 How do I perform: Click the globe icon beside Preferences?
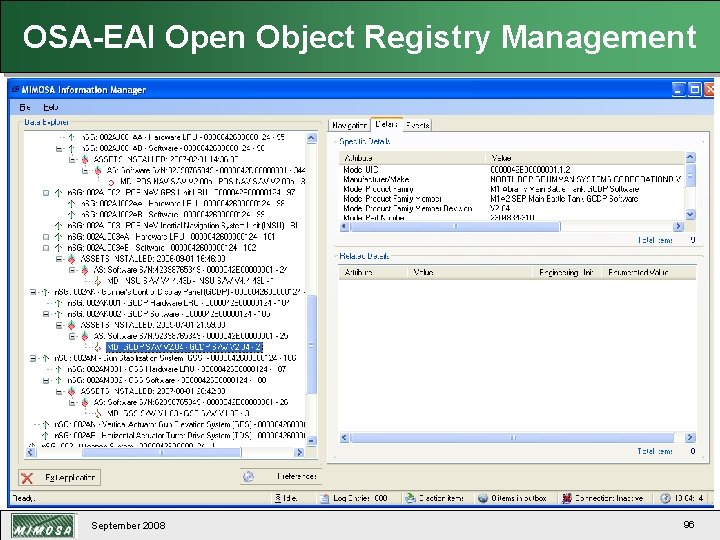pos(248,476)
